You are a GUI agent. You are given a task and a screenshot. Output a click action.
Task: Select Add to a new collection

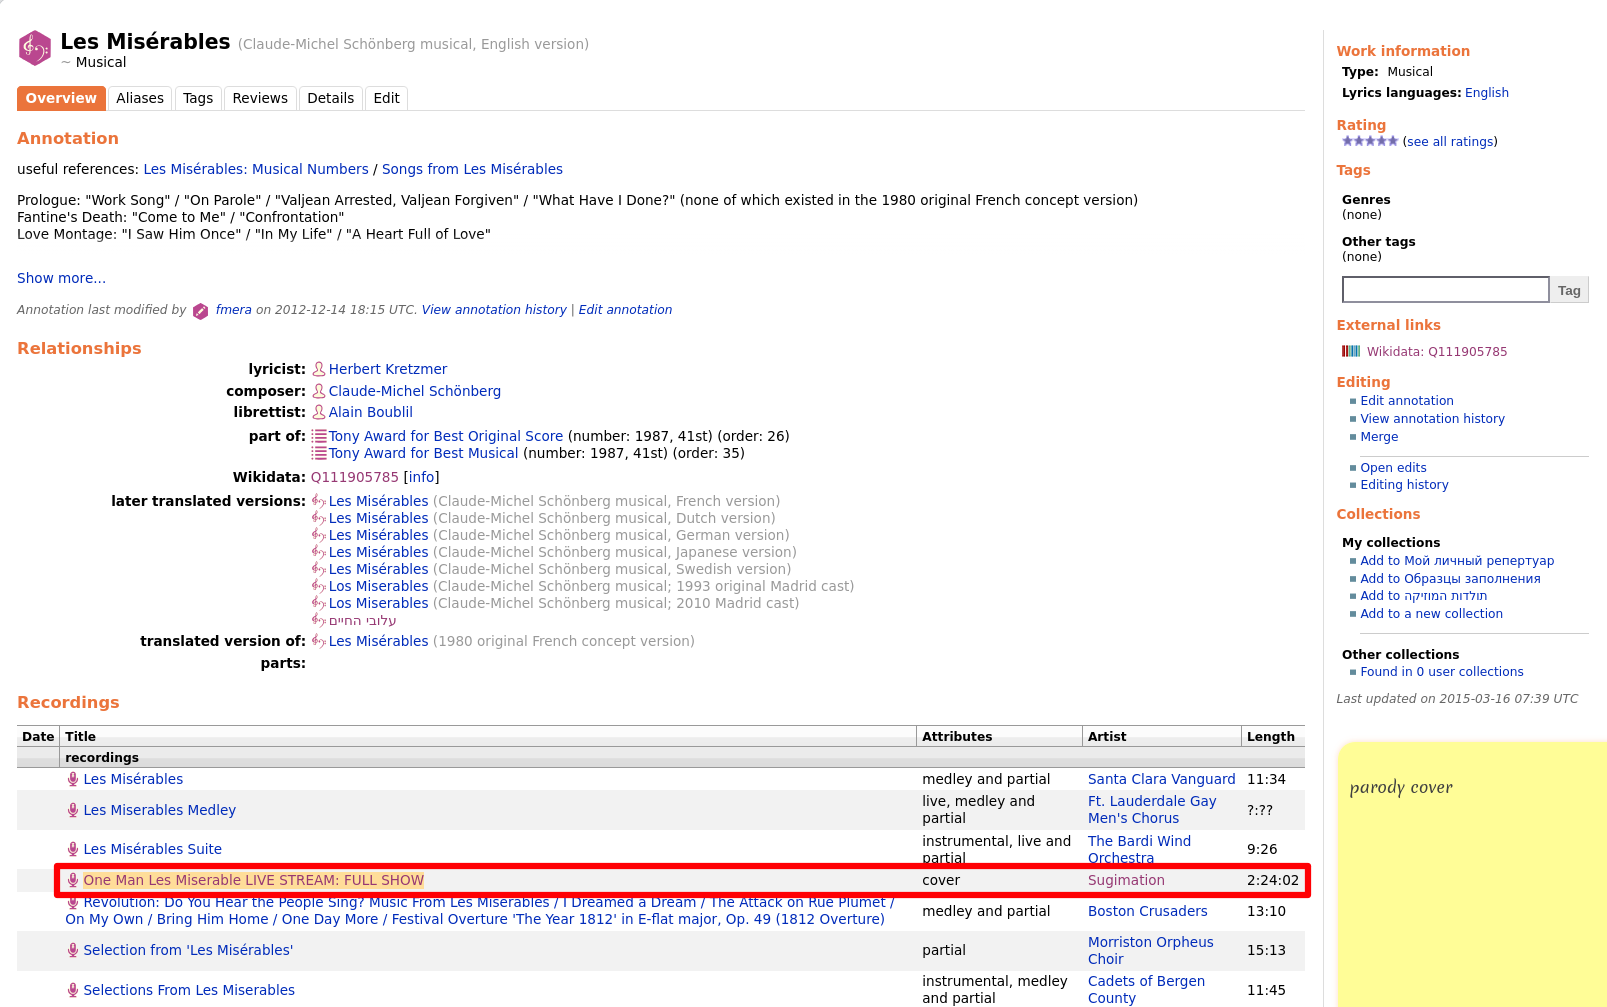pos(1431,614)
